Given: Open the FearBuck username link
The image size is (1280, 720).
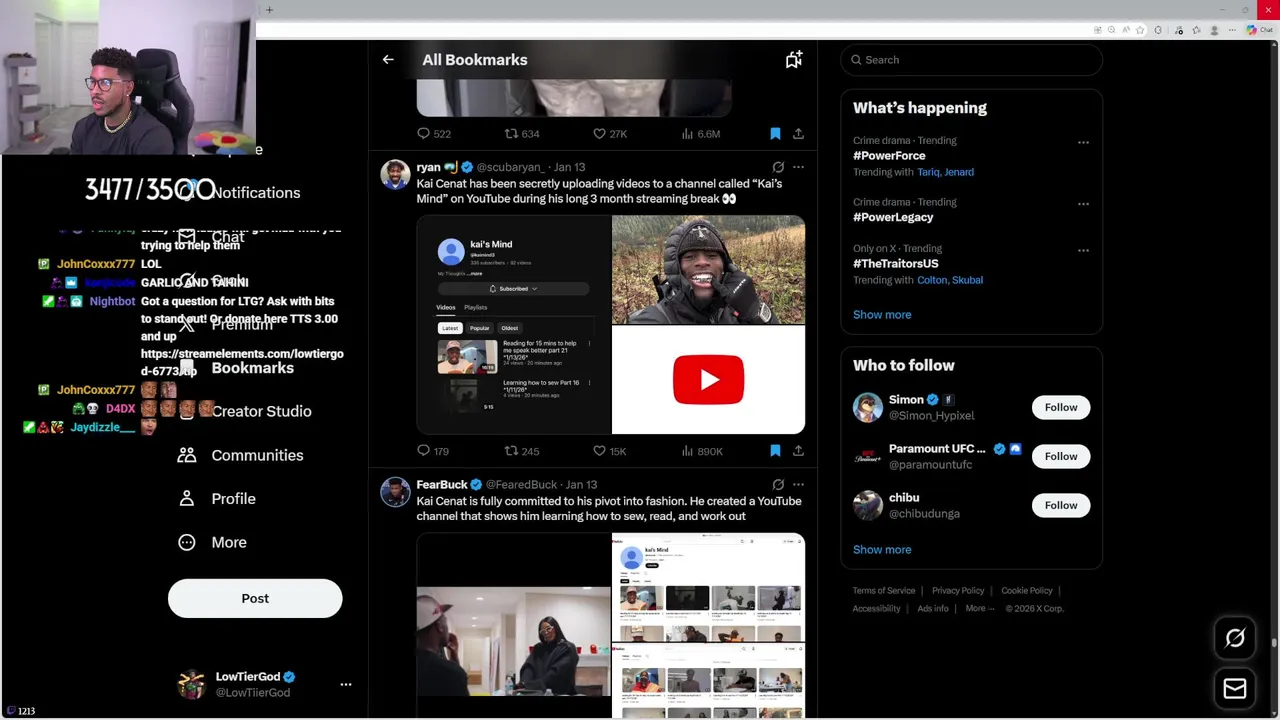Looking at the screenshot, I should coord(441,485).
